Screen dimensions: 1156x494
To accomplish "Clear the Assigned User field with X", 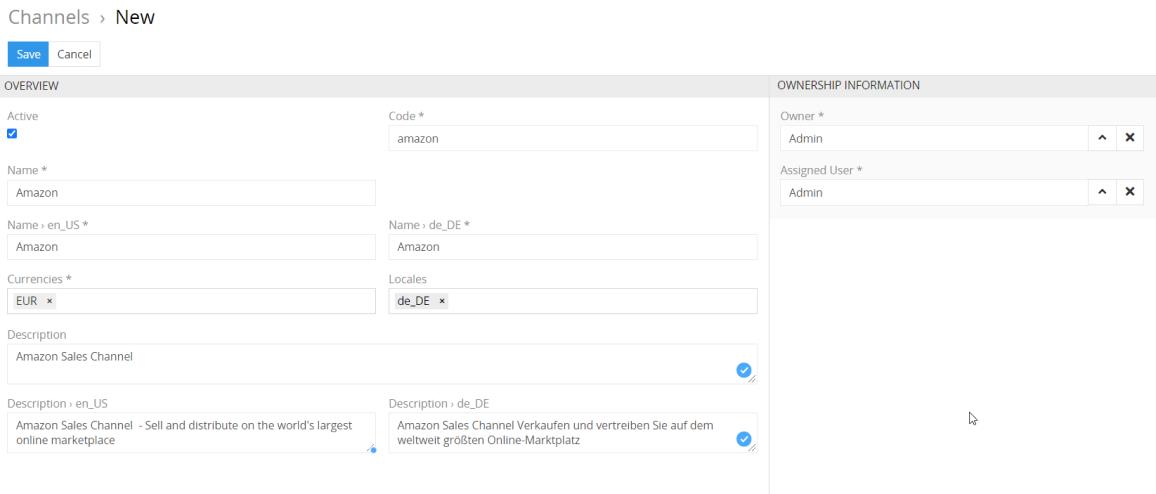I will pos(1129,192).
